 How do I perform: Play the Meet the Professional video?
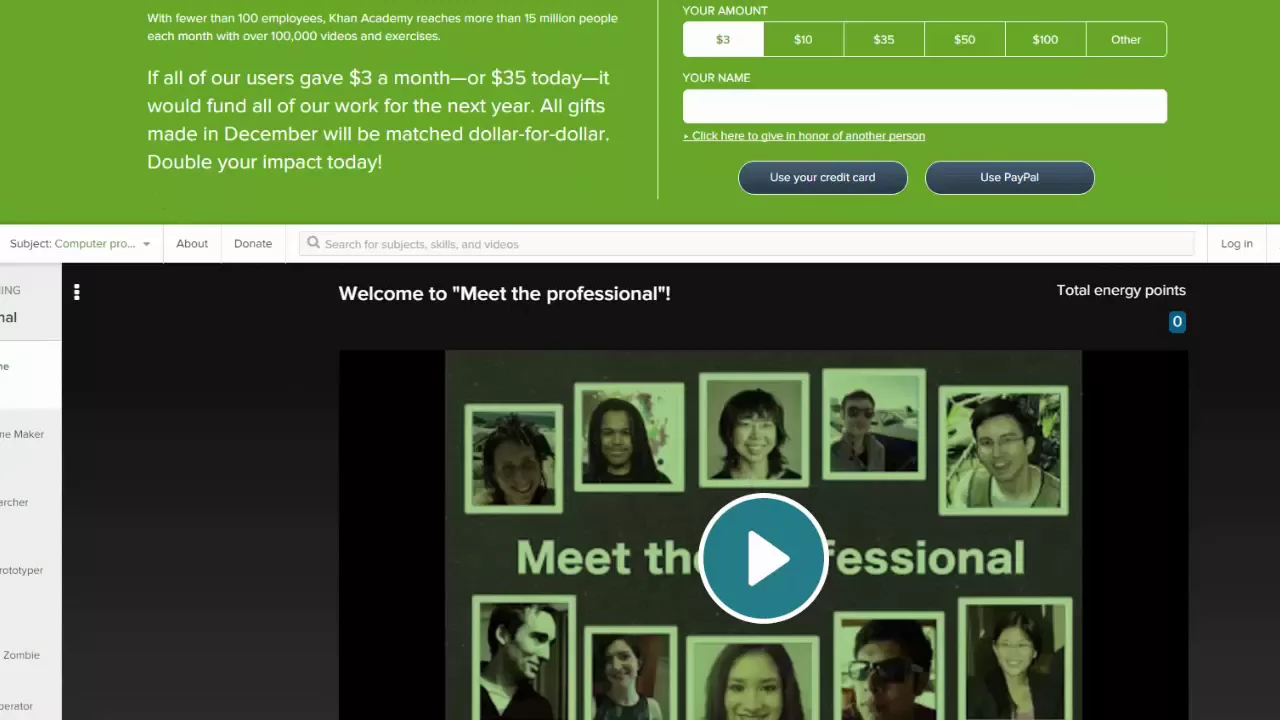(763, 558)
